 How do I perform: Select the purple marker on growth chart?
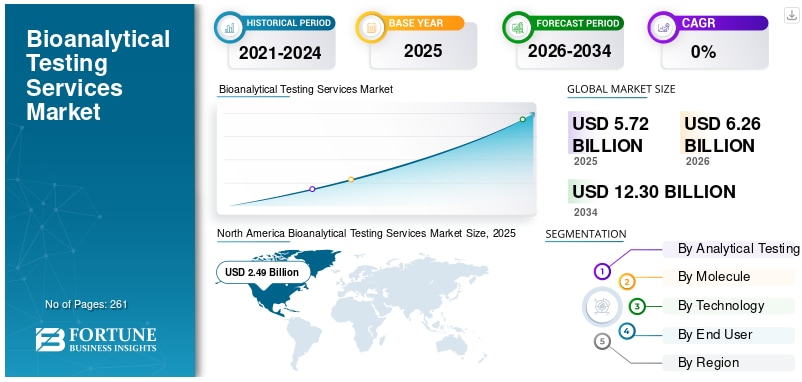(313, 189)
